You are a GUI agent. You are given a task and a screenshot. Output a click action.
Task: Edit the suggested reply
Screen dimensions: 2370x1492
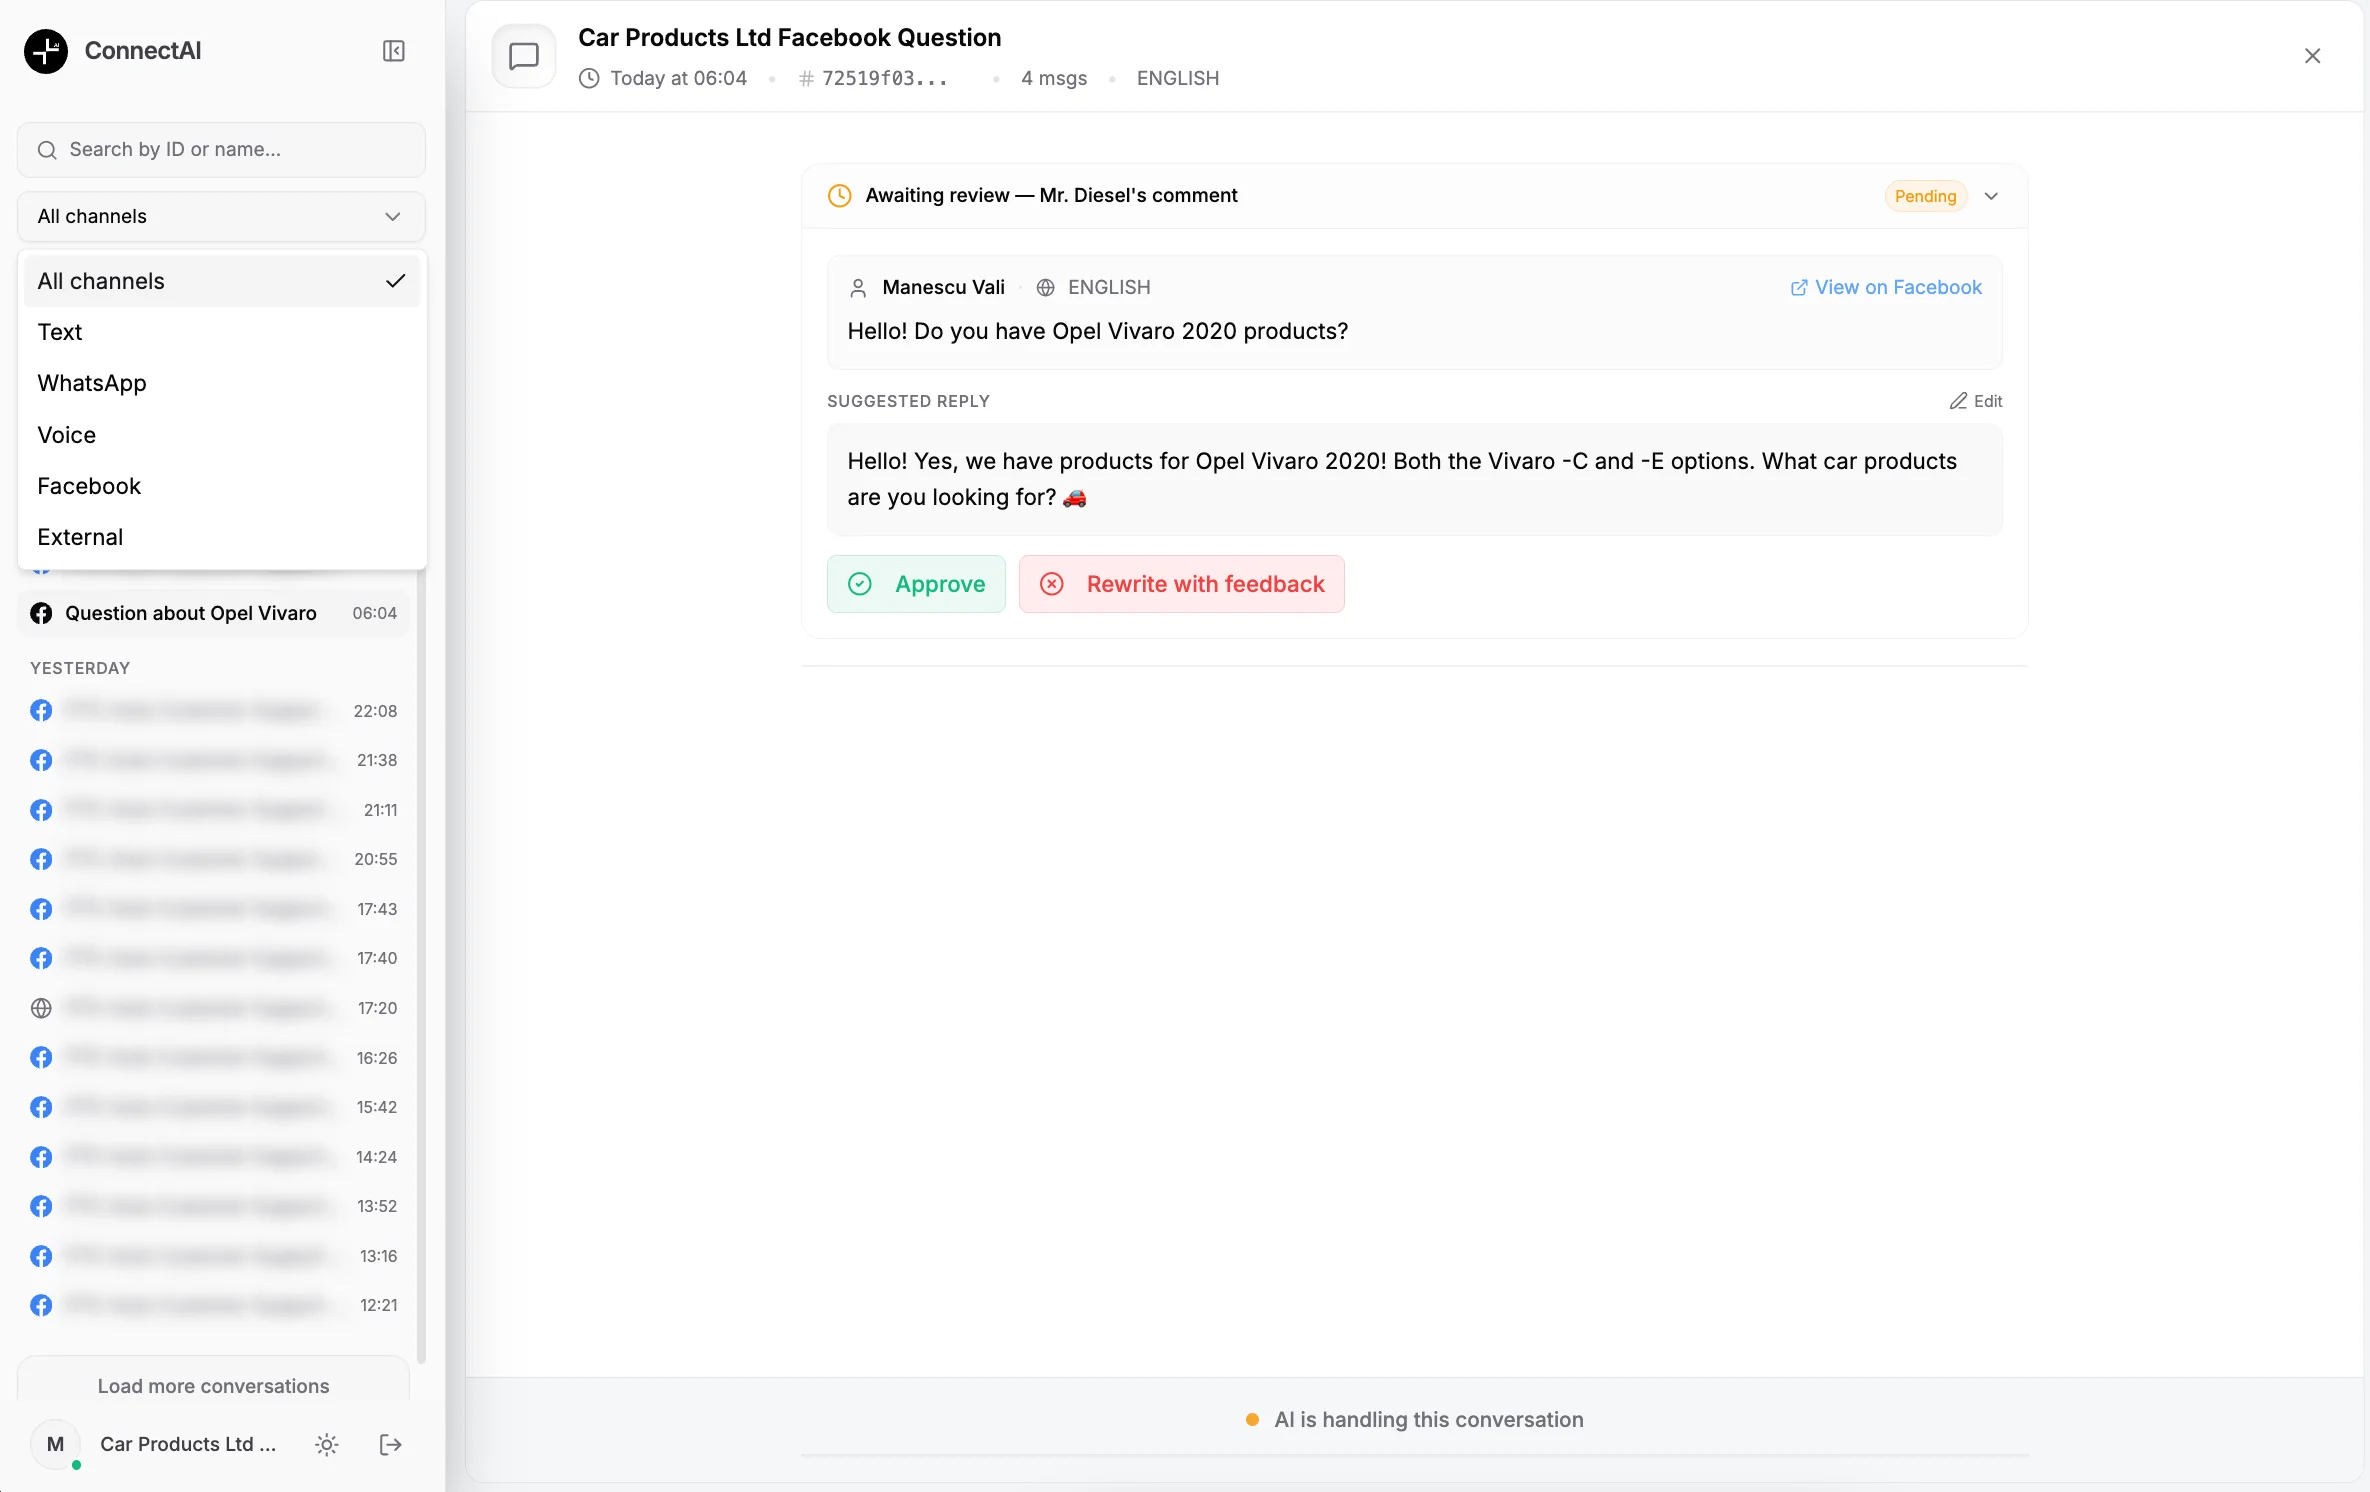pyautogui.click(x=1975, y=401)
